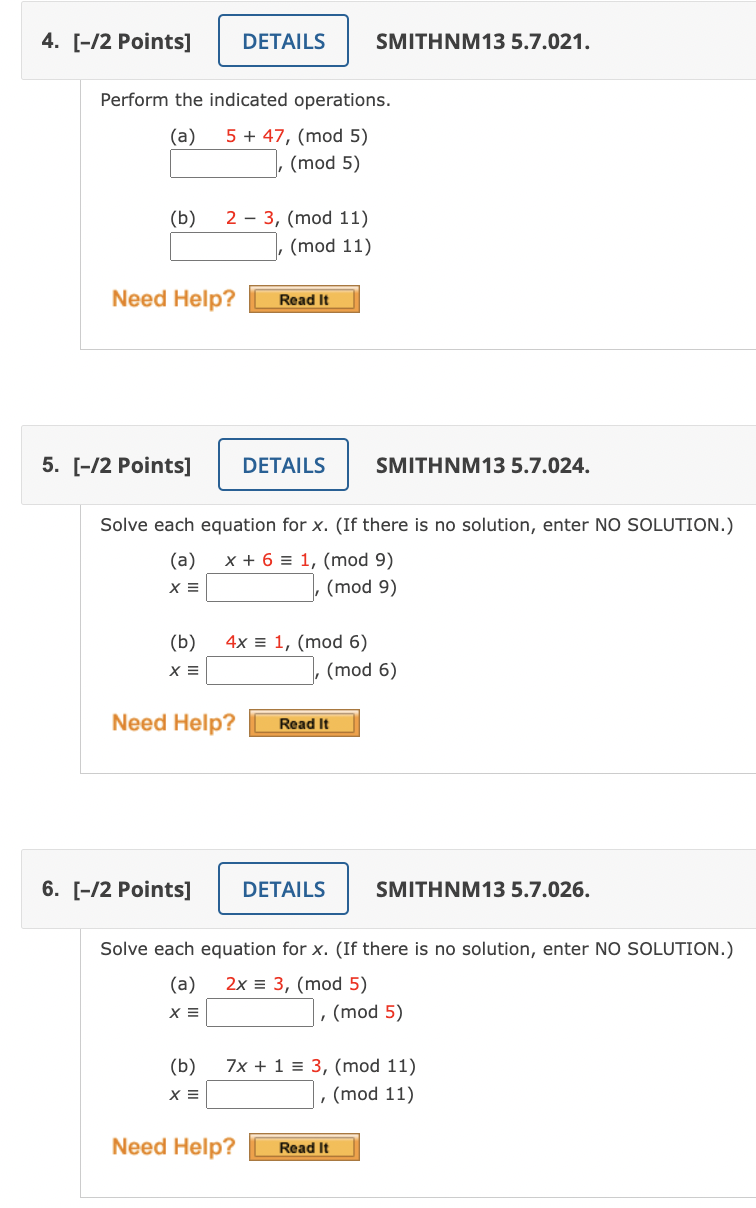
Task: Open the Need Help? link for problem 6
Action: [171, 1146]
